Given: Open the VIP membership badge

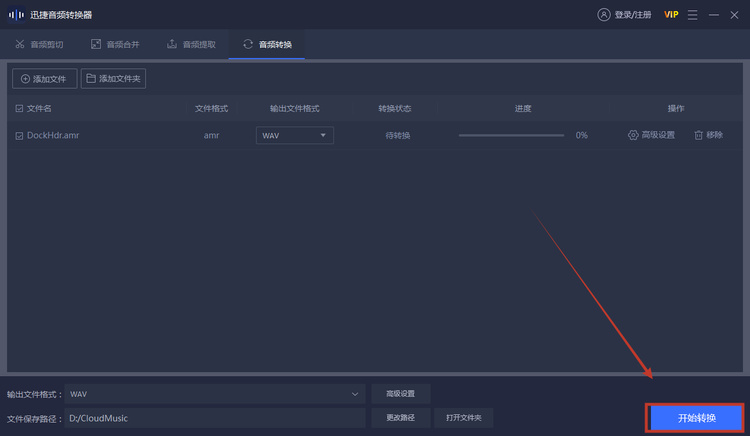Looking at the screenshot, I should (x=671, y=15).
